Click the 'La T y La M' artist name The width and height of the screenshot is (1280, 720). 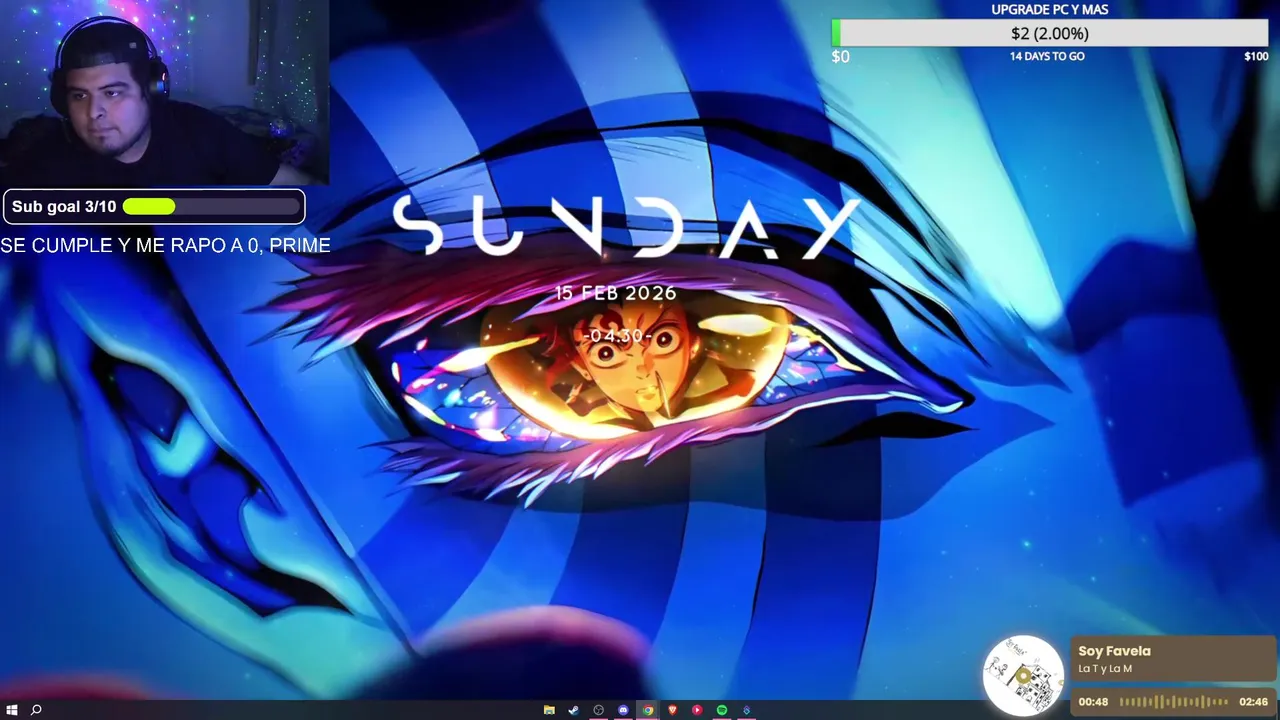click(1105, 669)
